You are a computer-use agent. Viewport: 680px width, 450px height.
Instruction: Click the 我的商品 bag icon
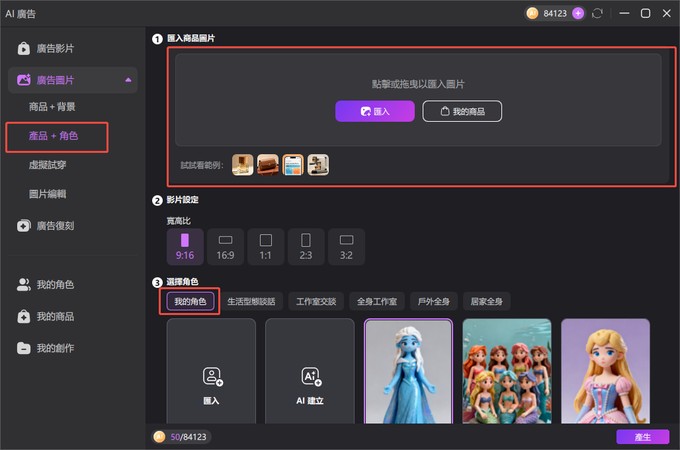pyautogui.click(x=23, y=316)
